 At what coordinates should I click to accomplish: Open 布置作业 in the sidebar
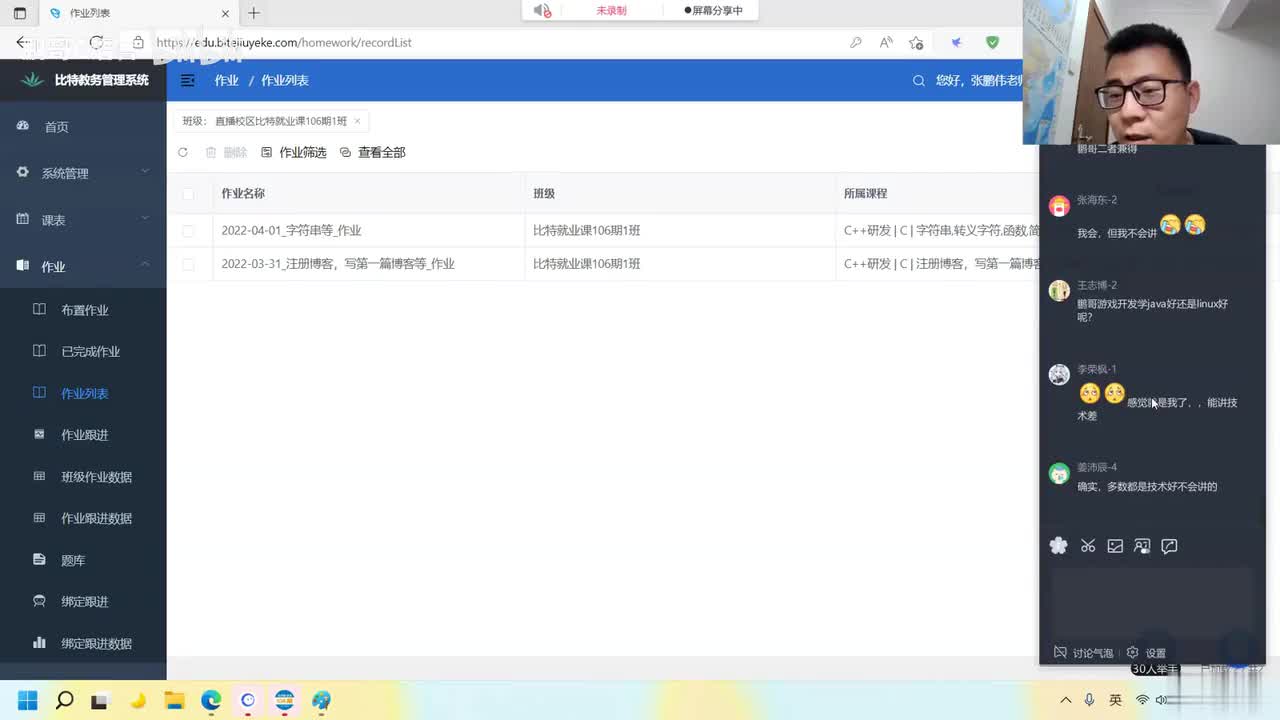tap(84, 310)
